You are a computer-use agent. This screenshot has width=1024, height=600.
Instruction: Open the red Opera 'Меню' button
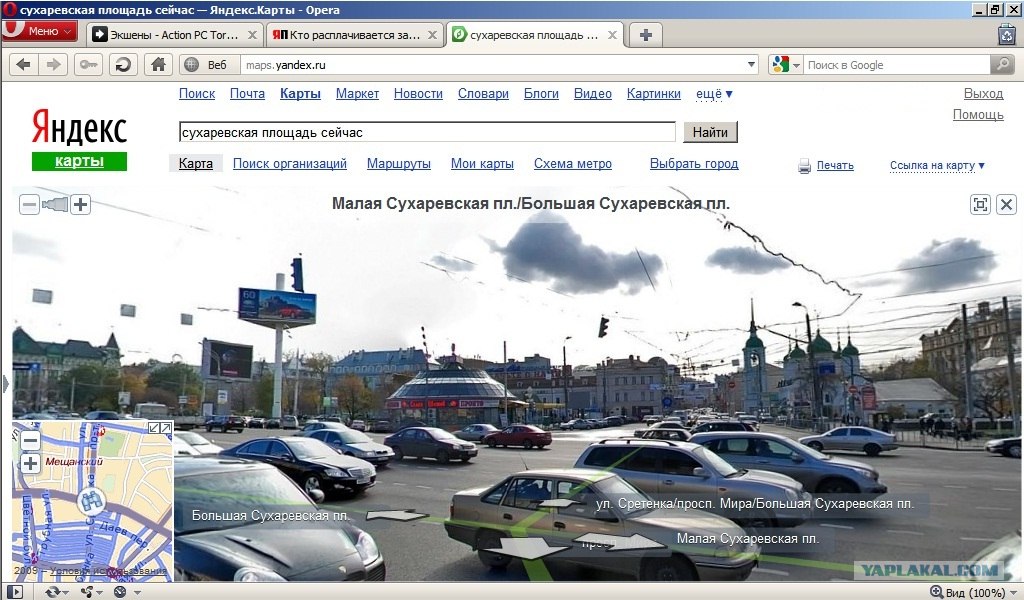(x=40, y=31)
